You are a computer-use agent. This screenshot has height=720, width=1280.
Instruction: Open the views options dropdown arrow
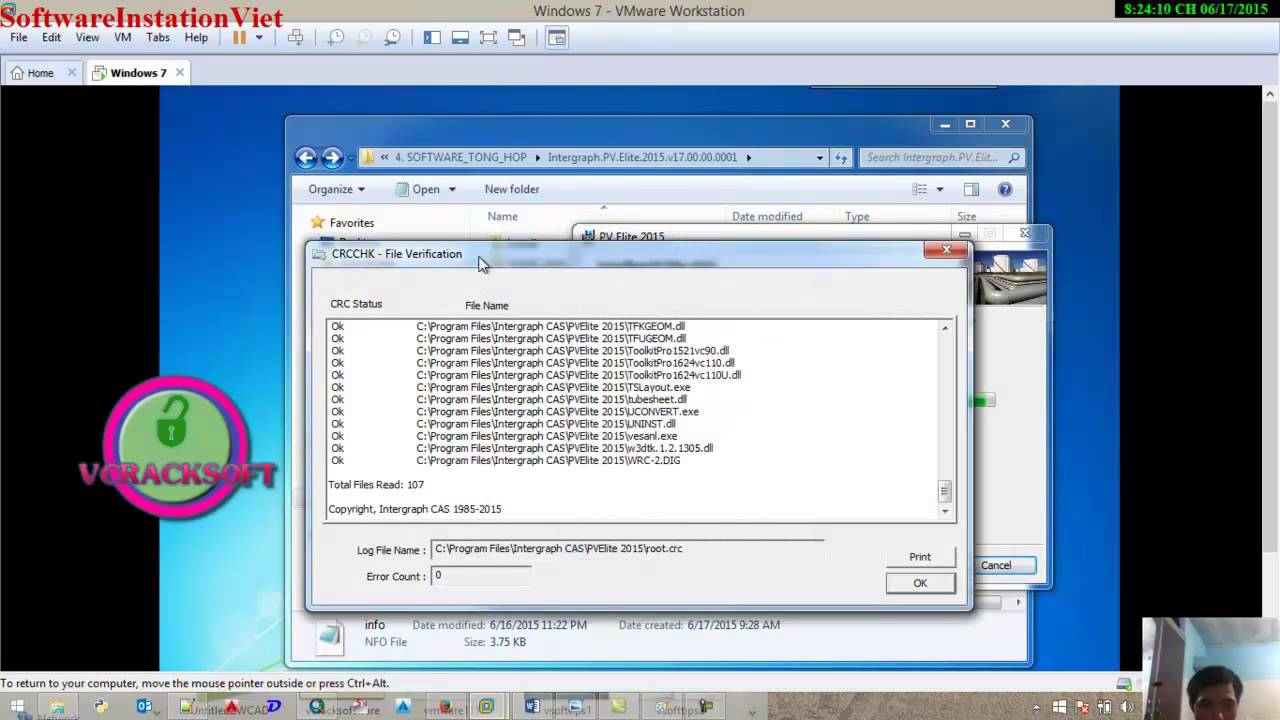(939, 189)
